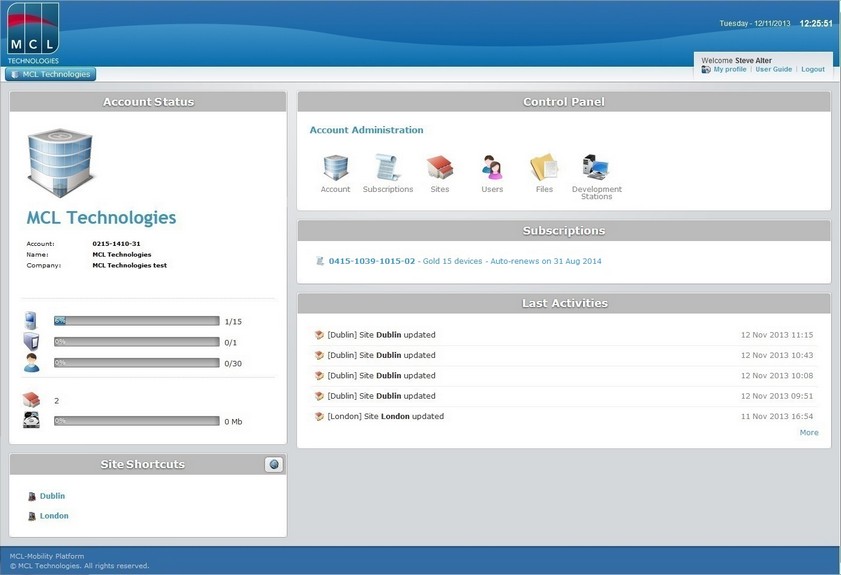The width and height of the screenshot is (841, 575).
Task: Click the user icon beside 0/30
Action: (32, 363)
